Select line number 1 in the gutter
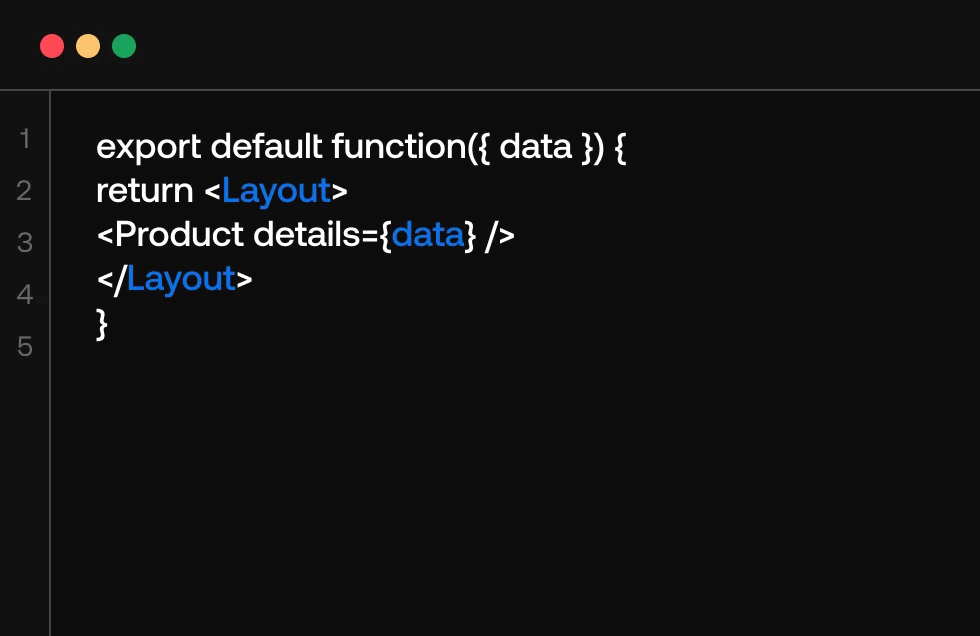The height and width of the screenshot is (636, 980). [x=25, y=138]
